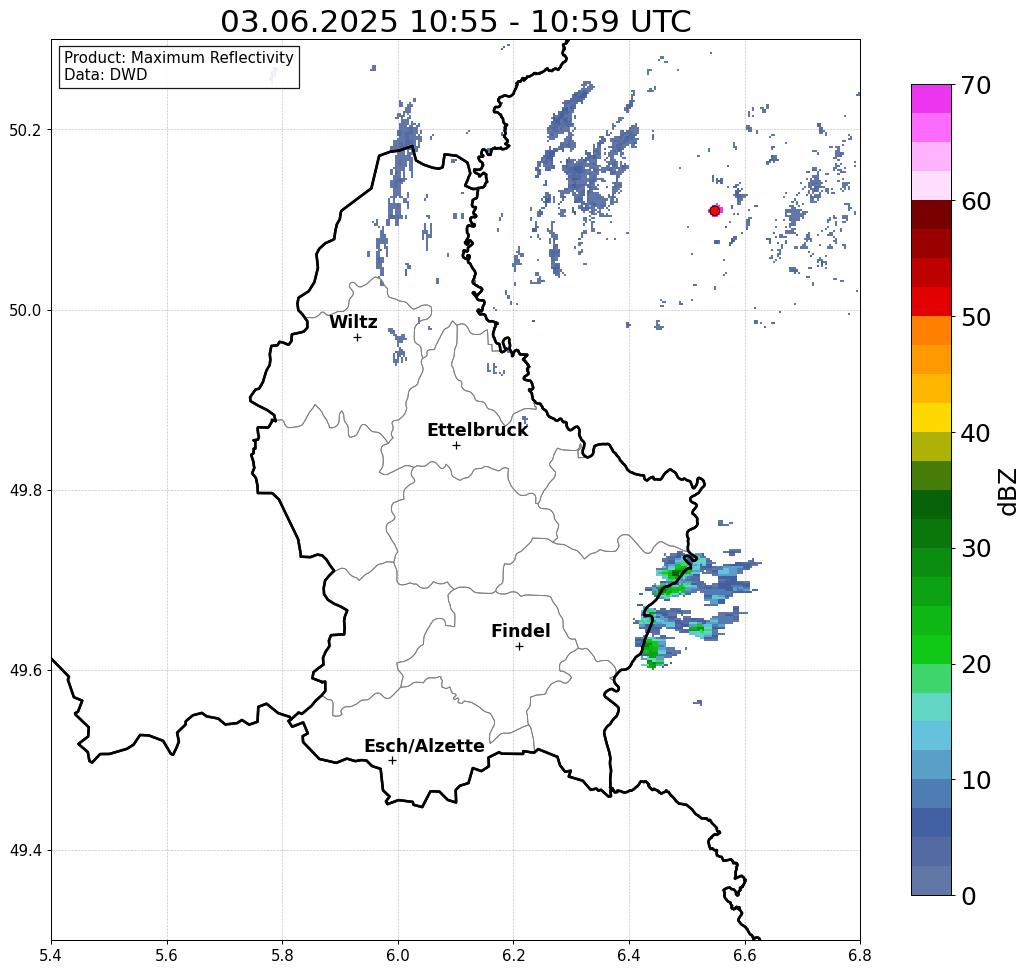The width and height of the screenshot is (1029, 973).
Task: Click the longitude label 6.8
Action: [x=860, y=955]
